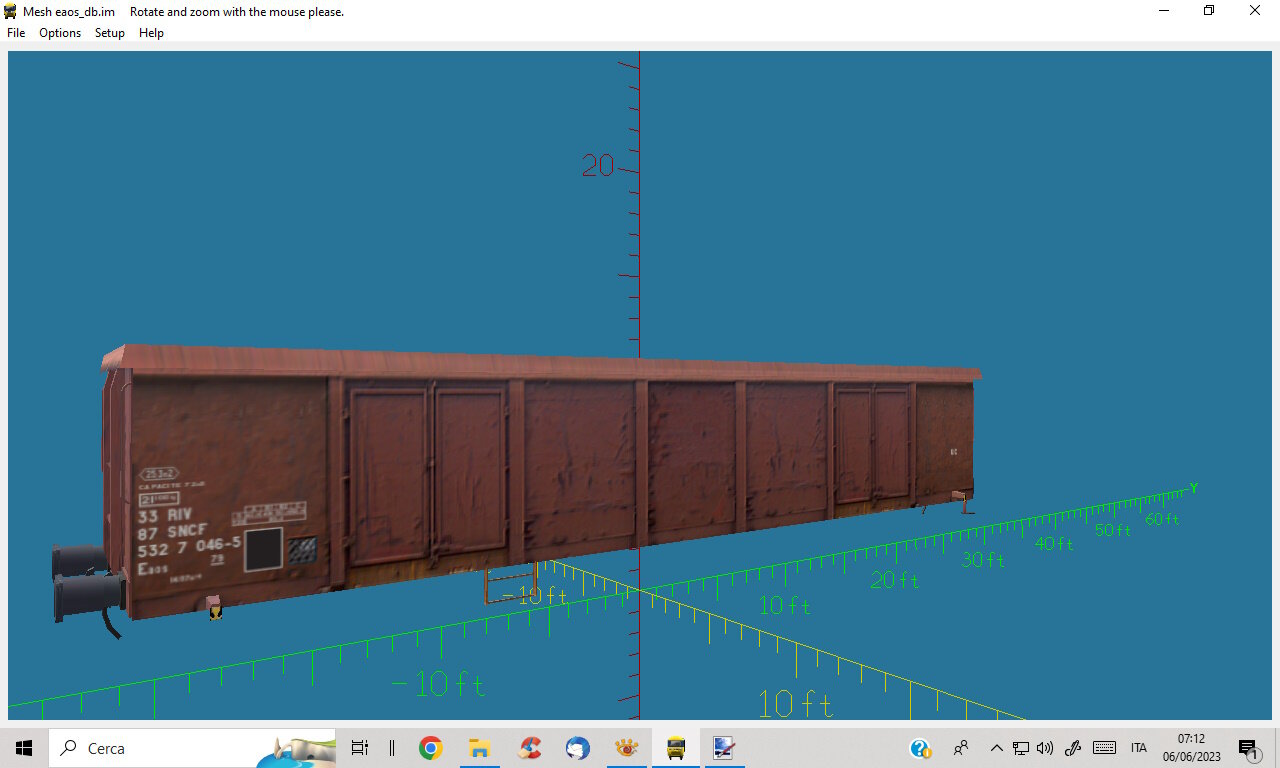
Task: Minimize the Mesh viewer window
Action: click(x=1163, y=11)
